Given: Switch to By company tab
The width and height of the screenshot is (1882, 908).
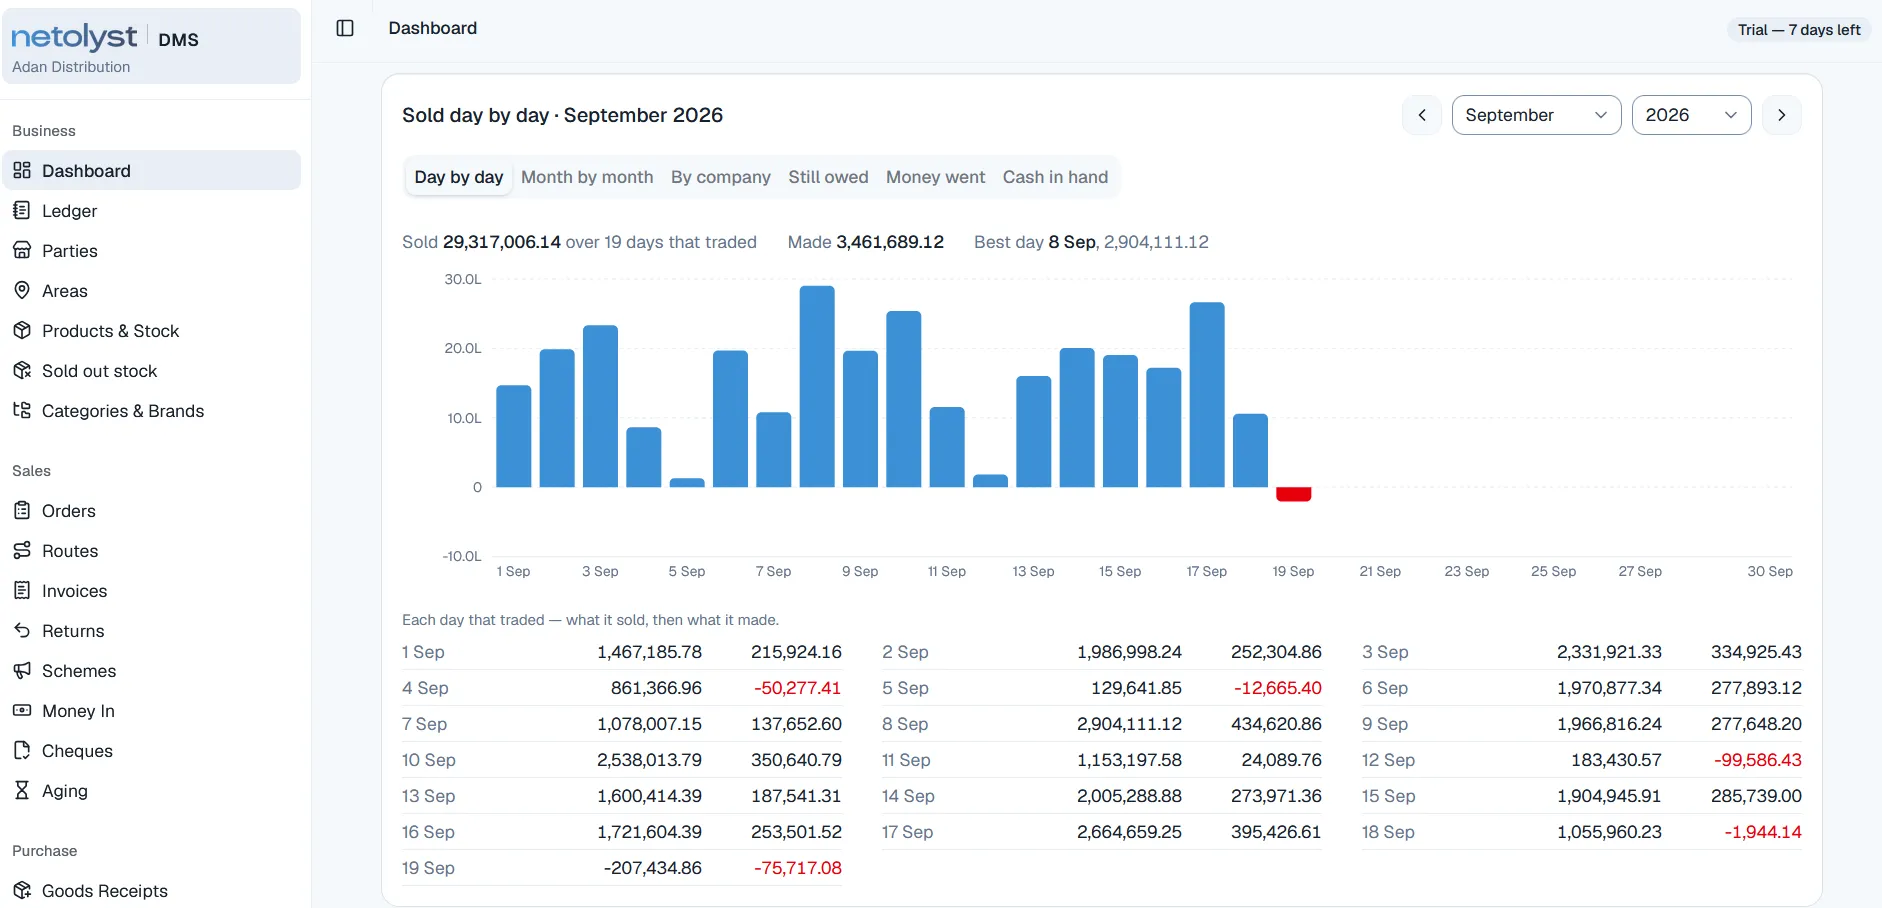Looking at the screenshot, I should [721, 177].
